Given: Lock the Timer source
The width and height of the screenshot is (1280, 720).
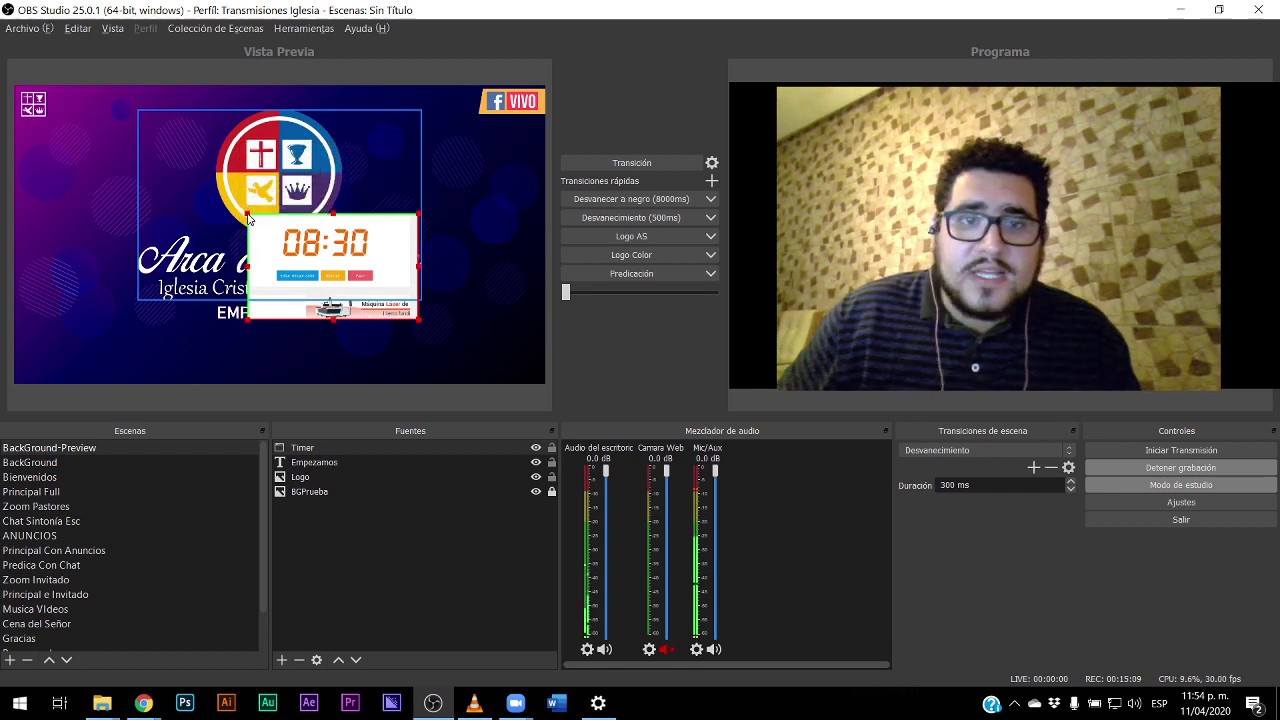Looking at the screenshot, I should (x=551, y=448).
